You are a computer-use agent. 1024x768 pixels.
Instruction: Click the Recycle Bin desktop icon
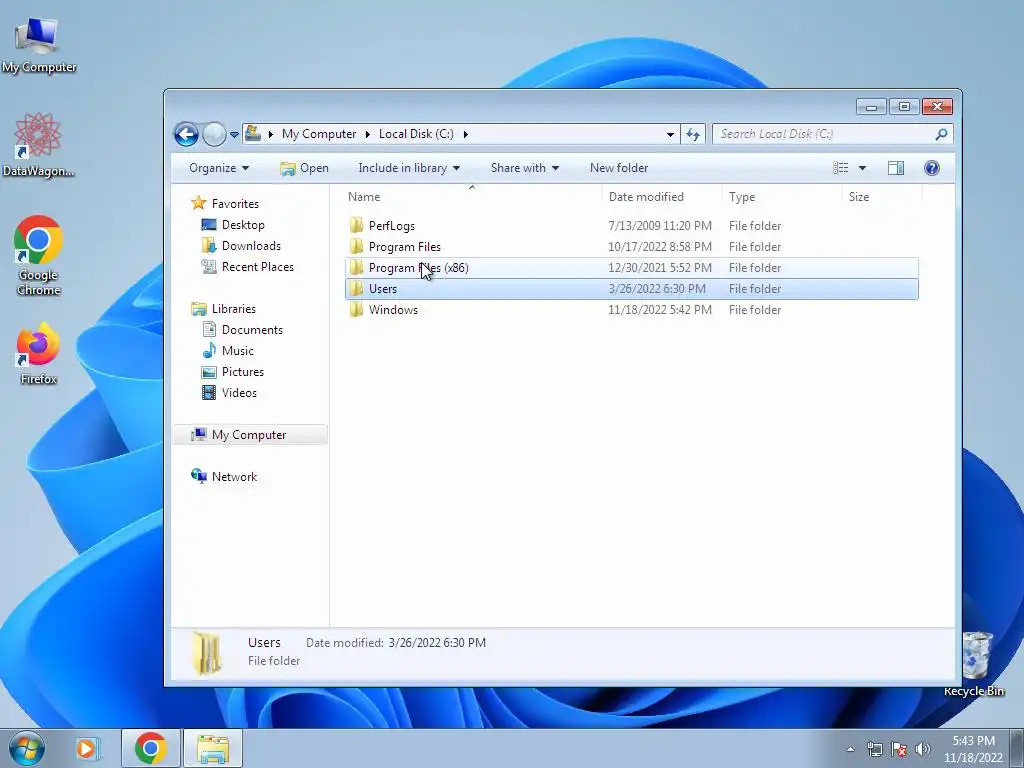[x=974, y=664]
